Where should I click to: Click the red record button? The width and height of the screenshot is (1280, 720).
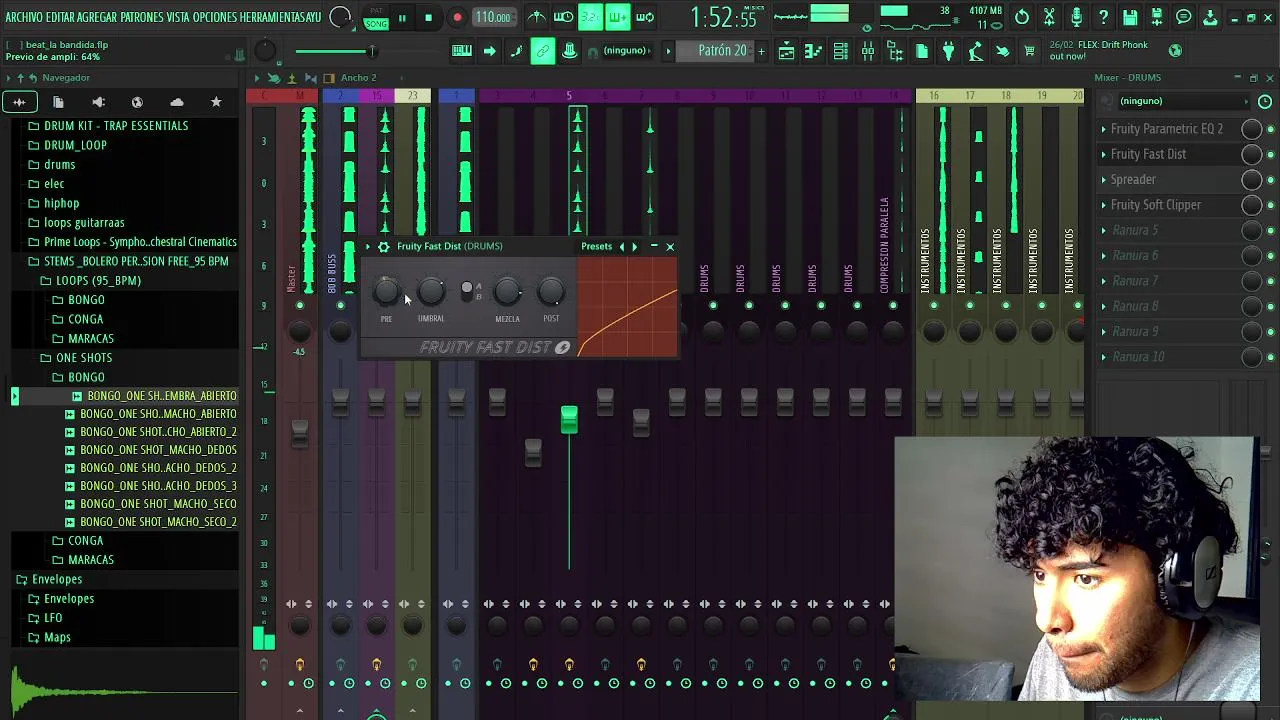pyautogui.click(x=457, y=17)
